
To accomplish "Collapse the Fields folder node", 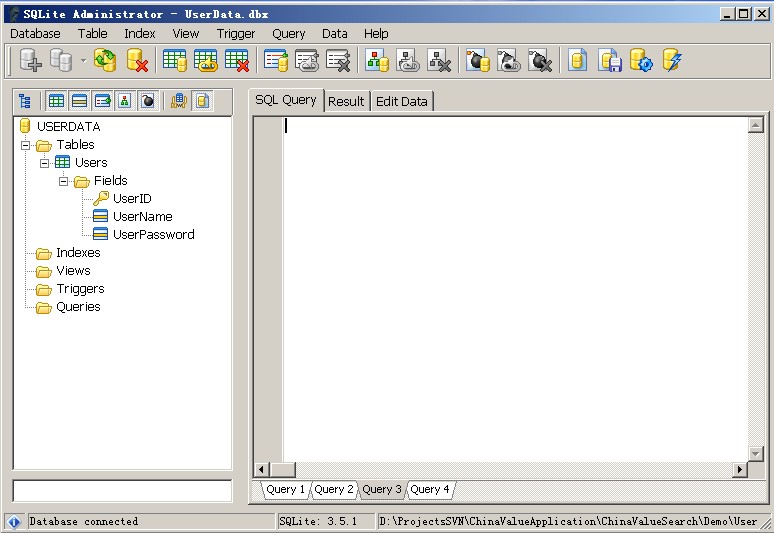I will (x=63, y=181).
